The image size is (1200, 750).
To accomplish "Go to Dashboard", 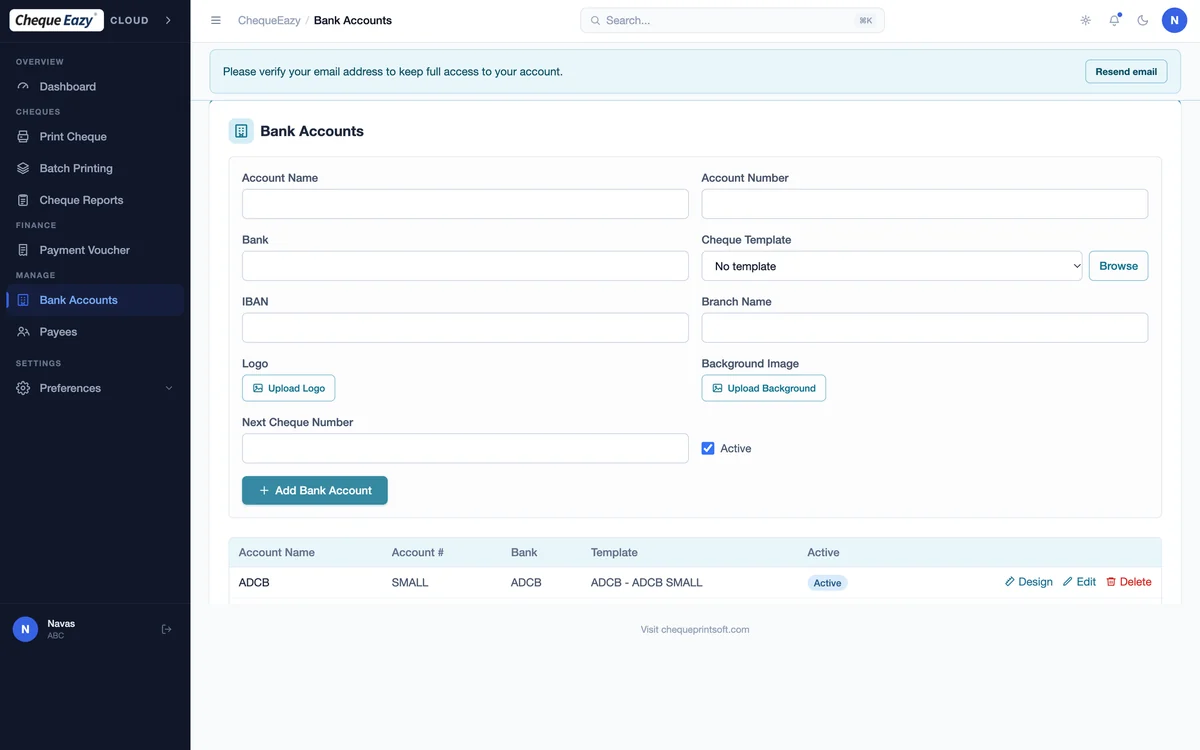I will pyautogui.click(x=95, y=87).
